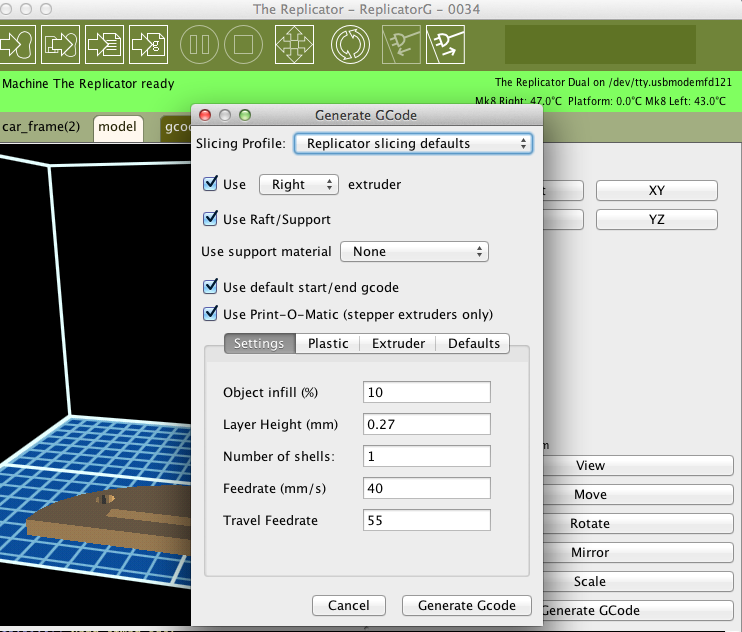
Task: Click the Layer Height (mm) field
Action: click(x=427, y=424)
